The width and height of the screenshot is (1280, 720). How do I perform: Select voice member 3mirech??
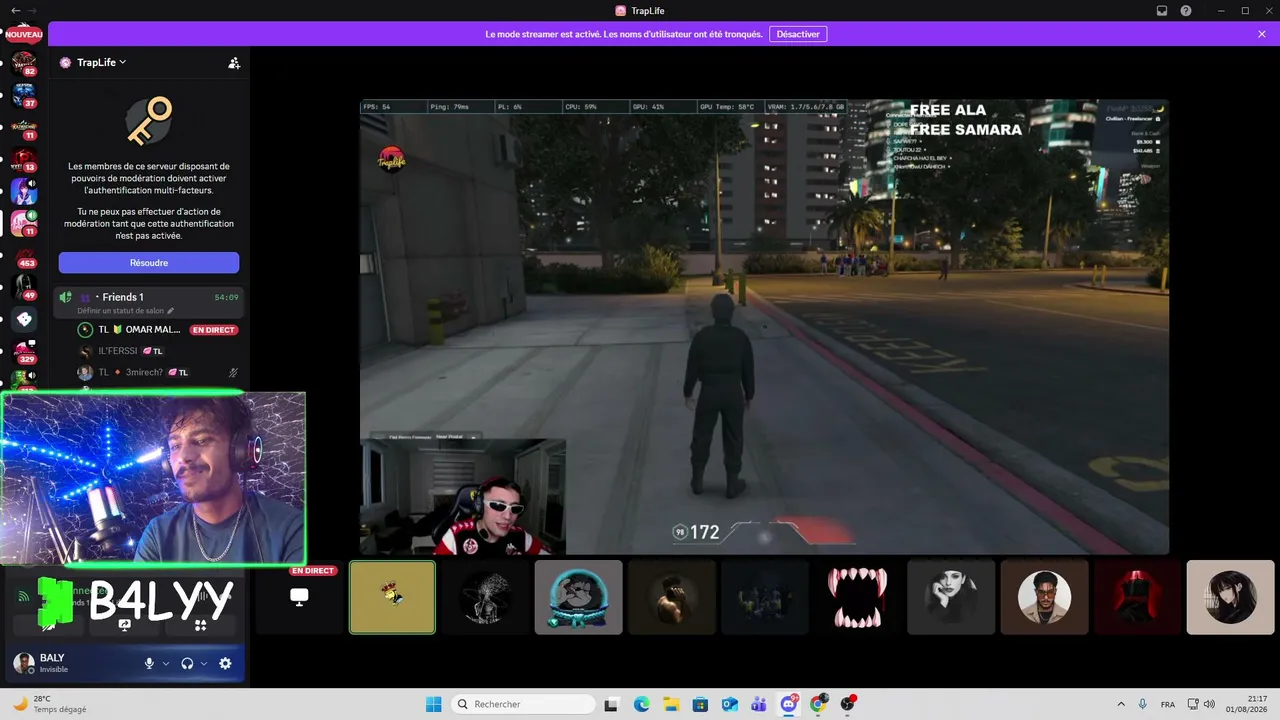click(x=158, y=373)
